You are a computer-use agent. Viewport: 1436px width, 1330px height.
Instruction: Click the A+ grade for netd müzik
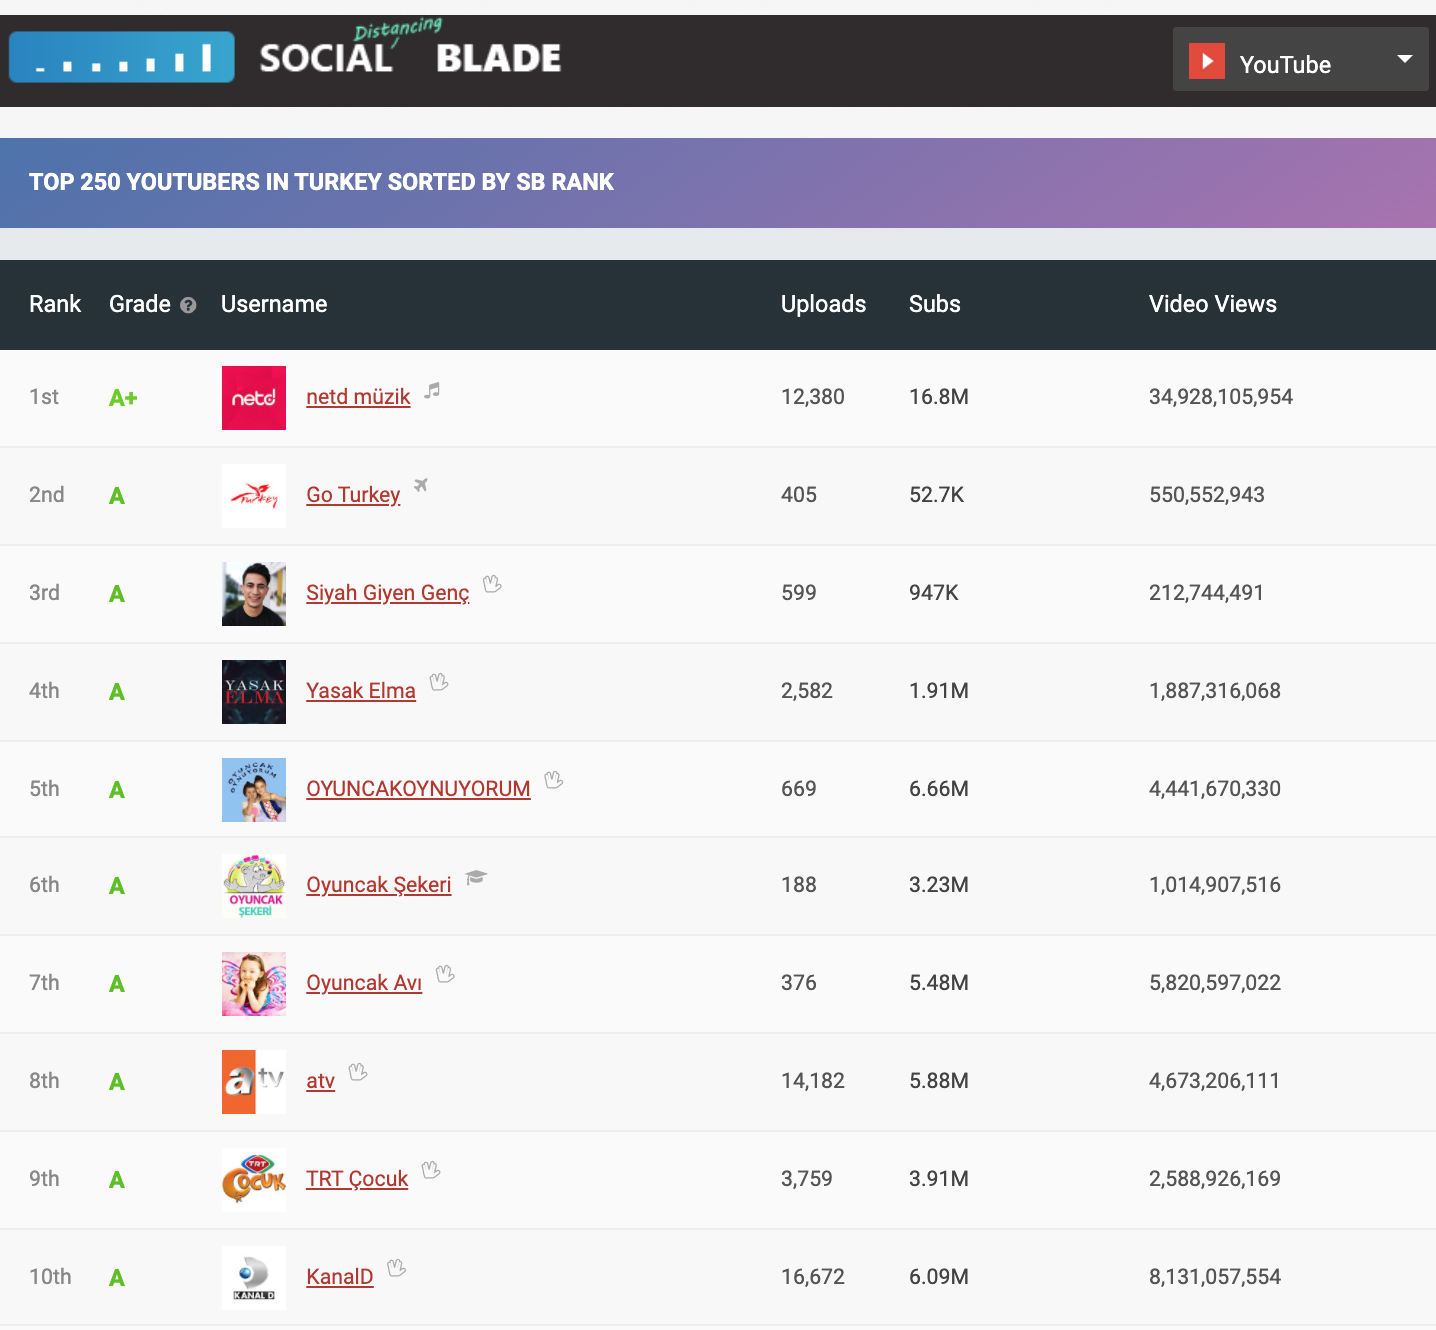tap(123, 398)
